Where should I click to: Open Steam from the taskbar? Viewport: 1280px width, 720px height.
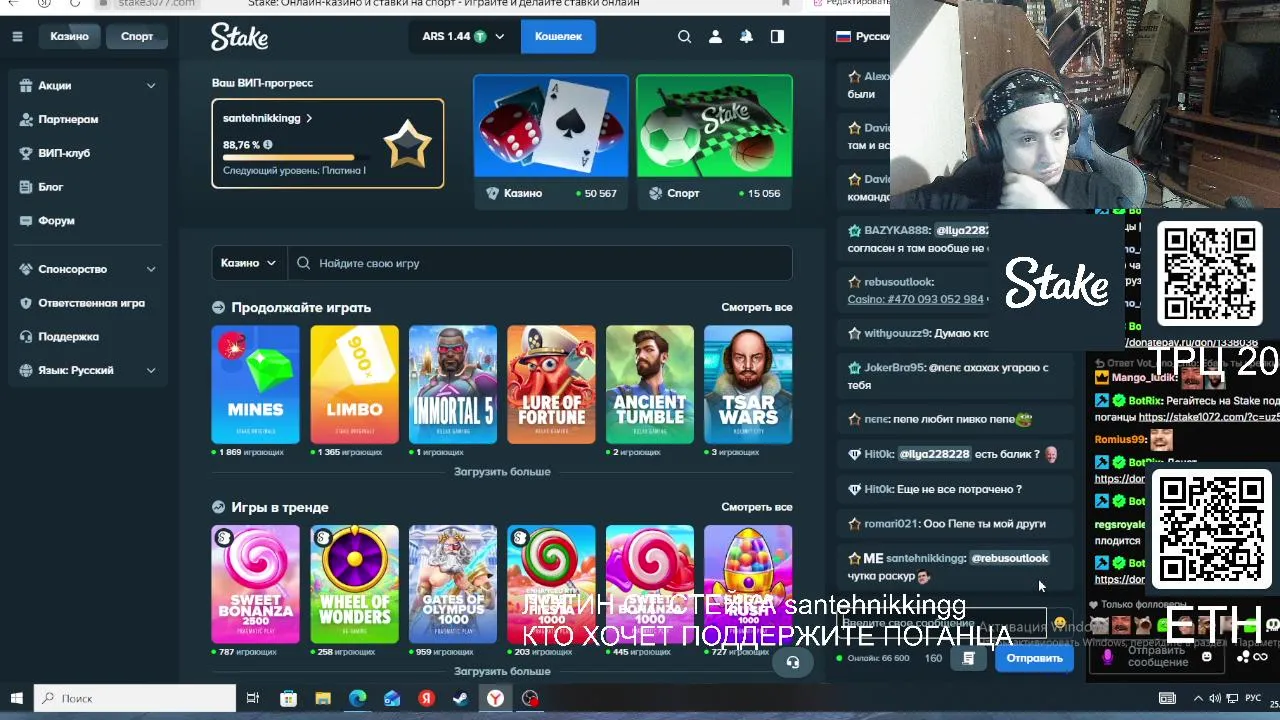(x=461, y=698)
